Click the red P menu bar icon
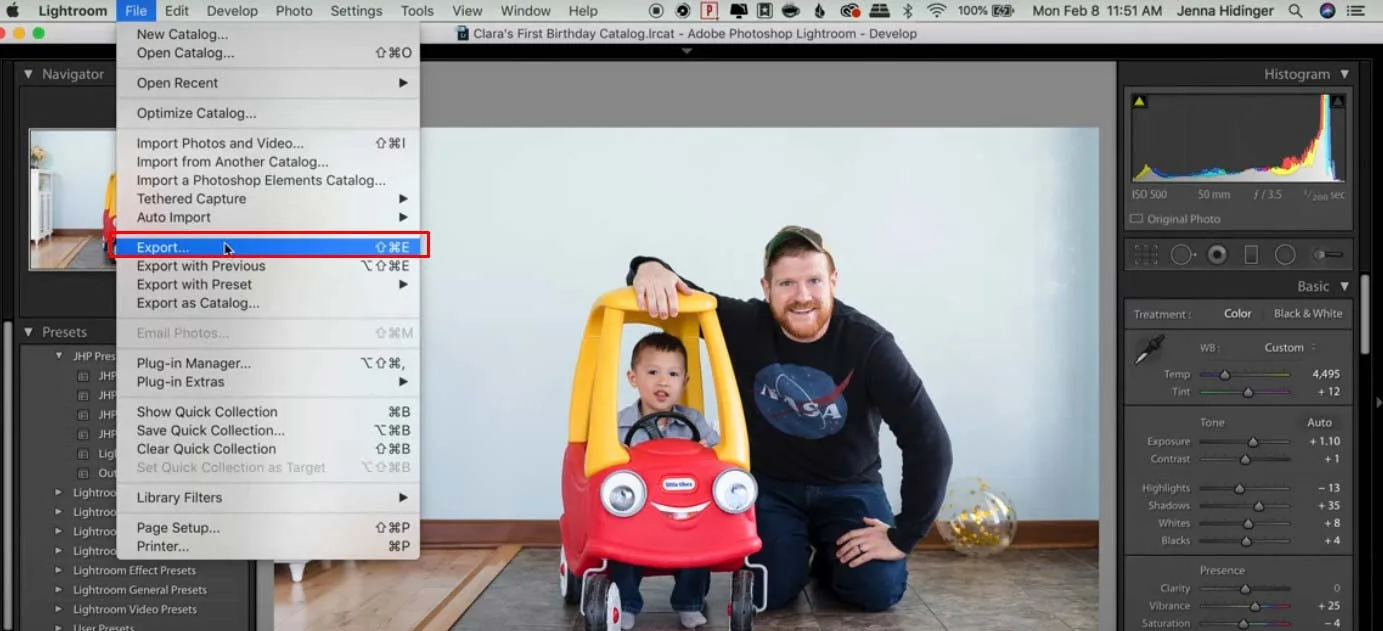This screenshot has height=631, width=1383. (709, 11)
